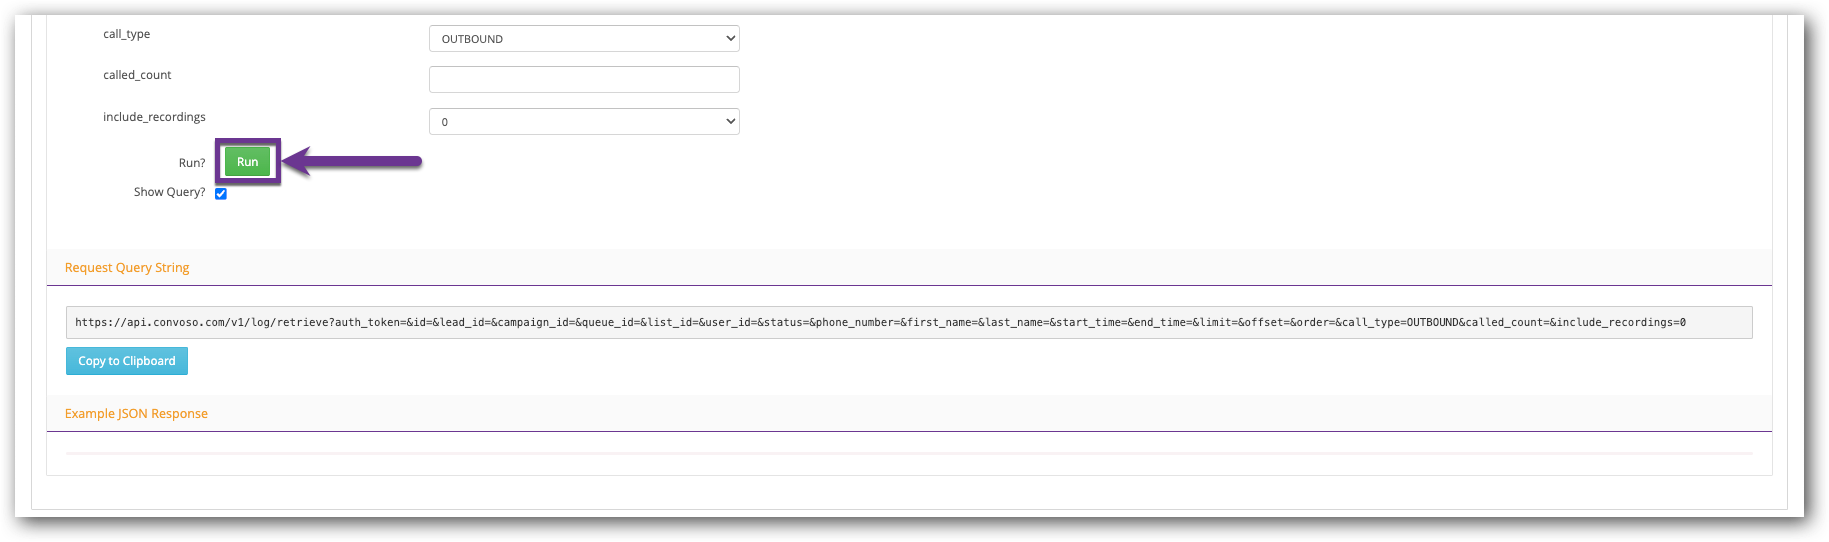
Task: Uncheck the Show Query checkbox
Action: coord(221,194)
